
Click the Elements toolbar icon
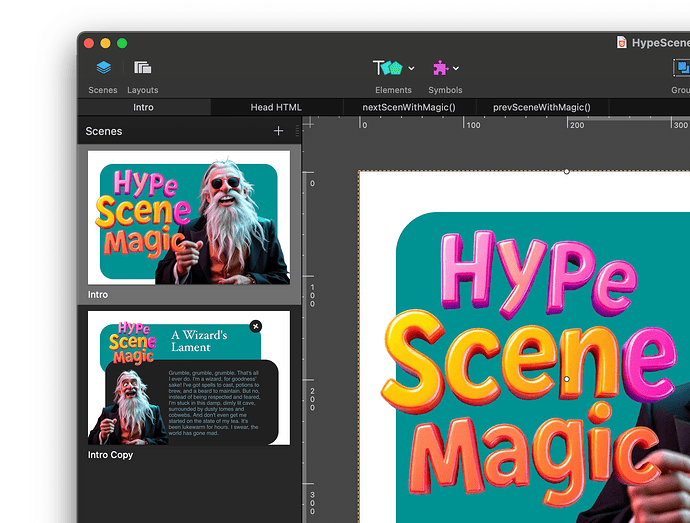[388, 68]
